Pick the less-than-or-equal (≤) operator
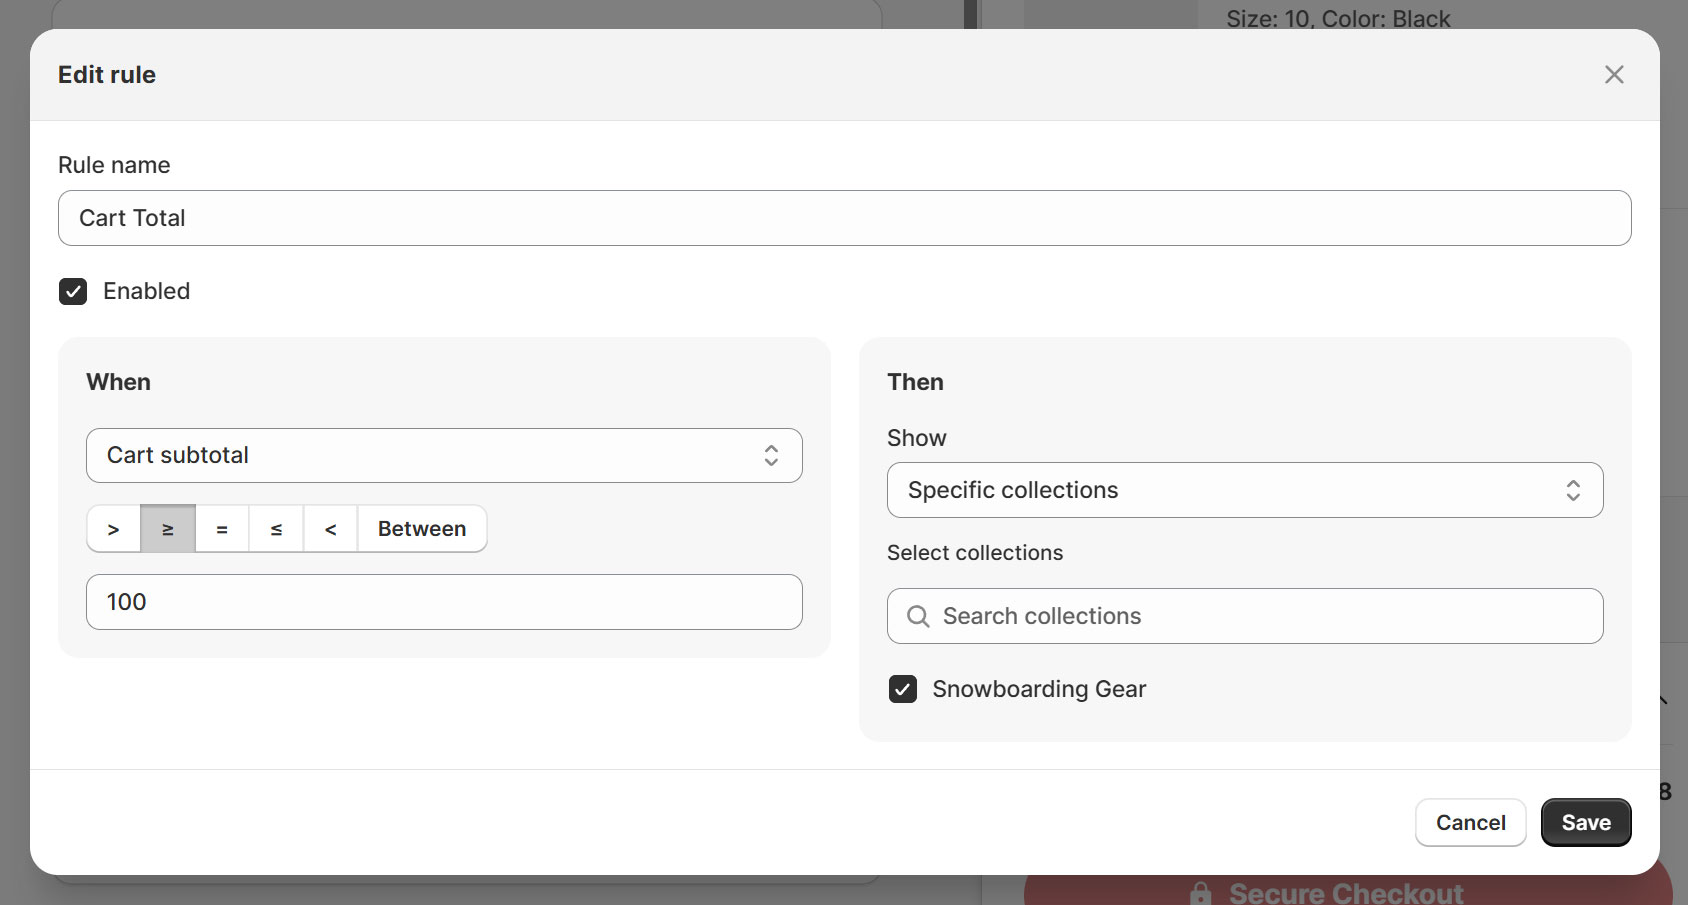 click(x=276, y=529)
